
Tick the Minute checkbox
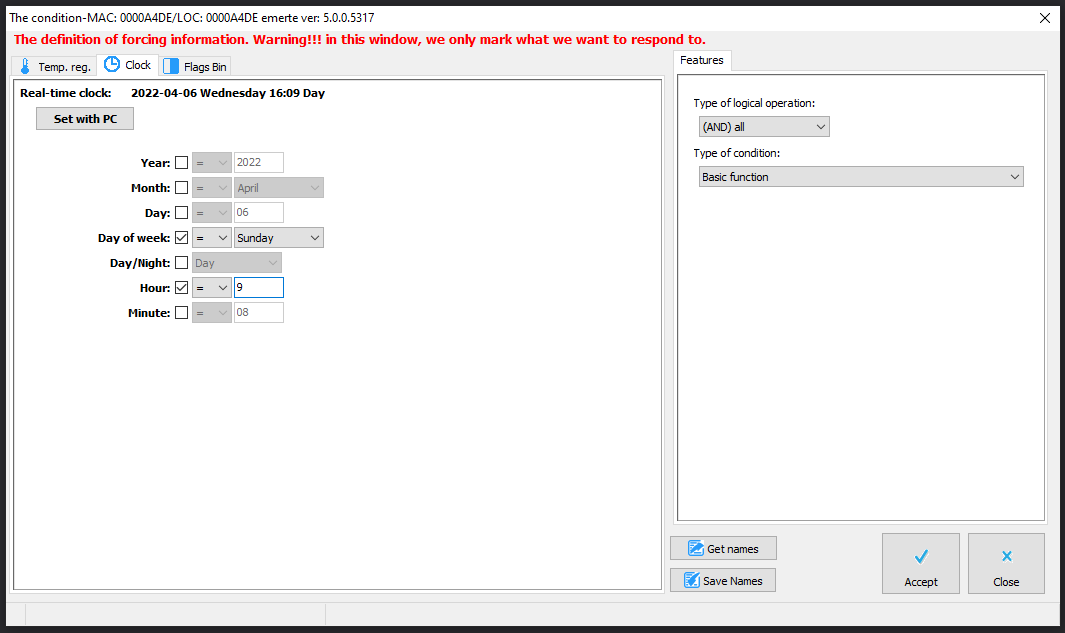[181, 312]
